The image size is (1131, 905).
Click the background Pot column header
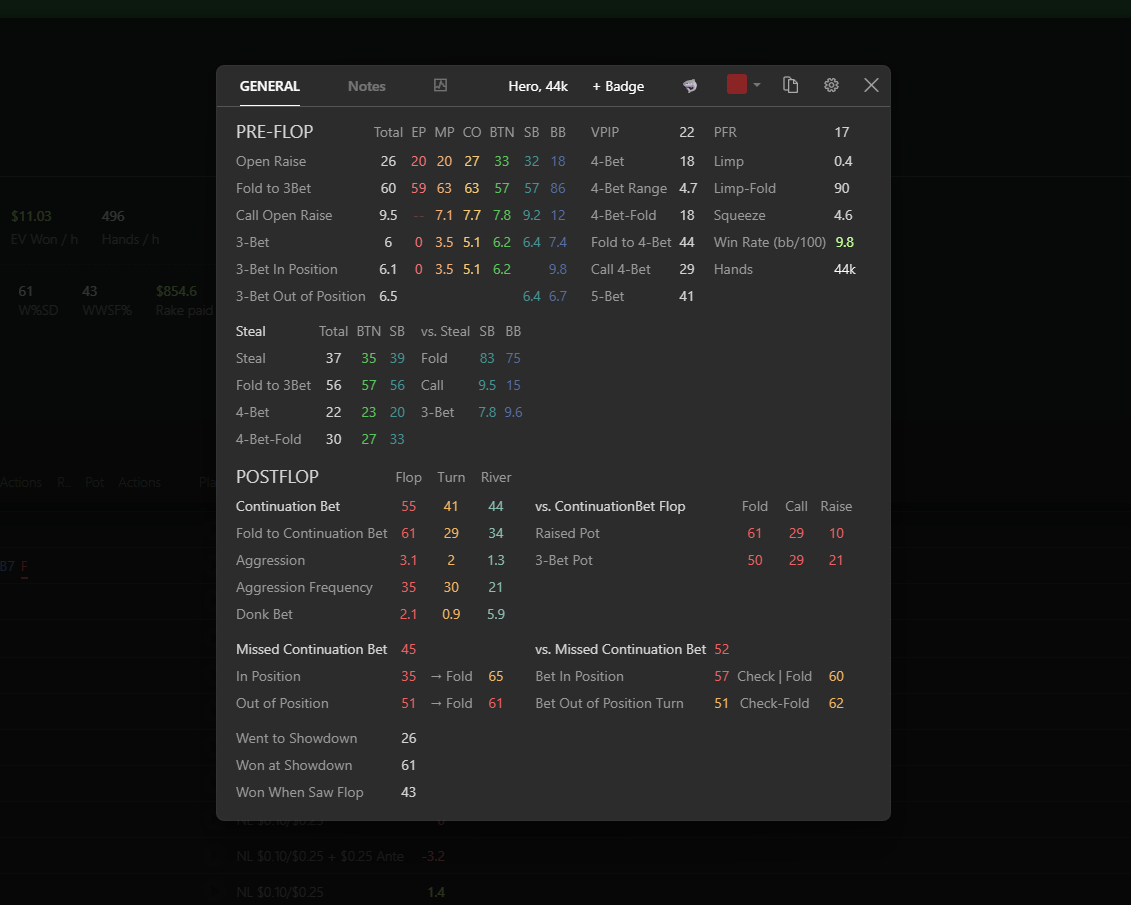[x=94, y=482]
